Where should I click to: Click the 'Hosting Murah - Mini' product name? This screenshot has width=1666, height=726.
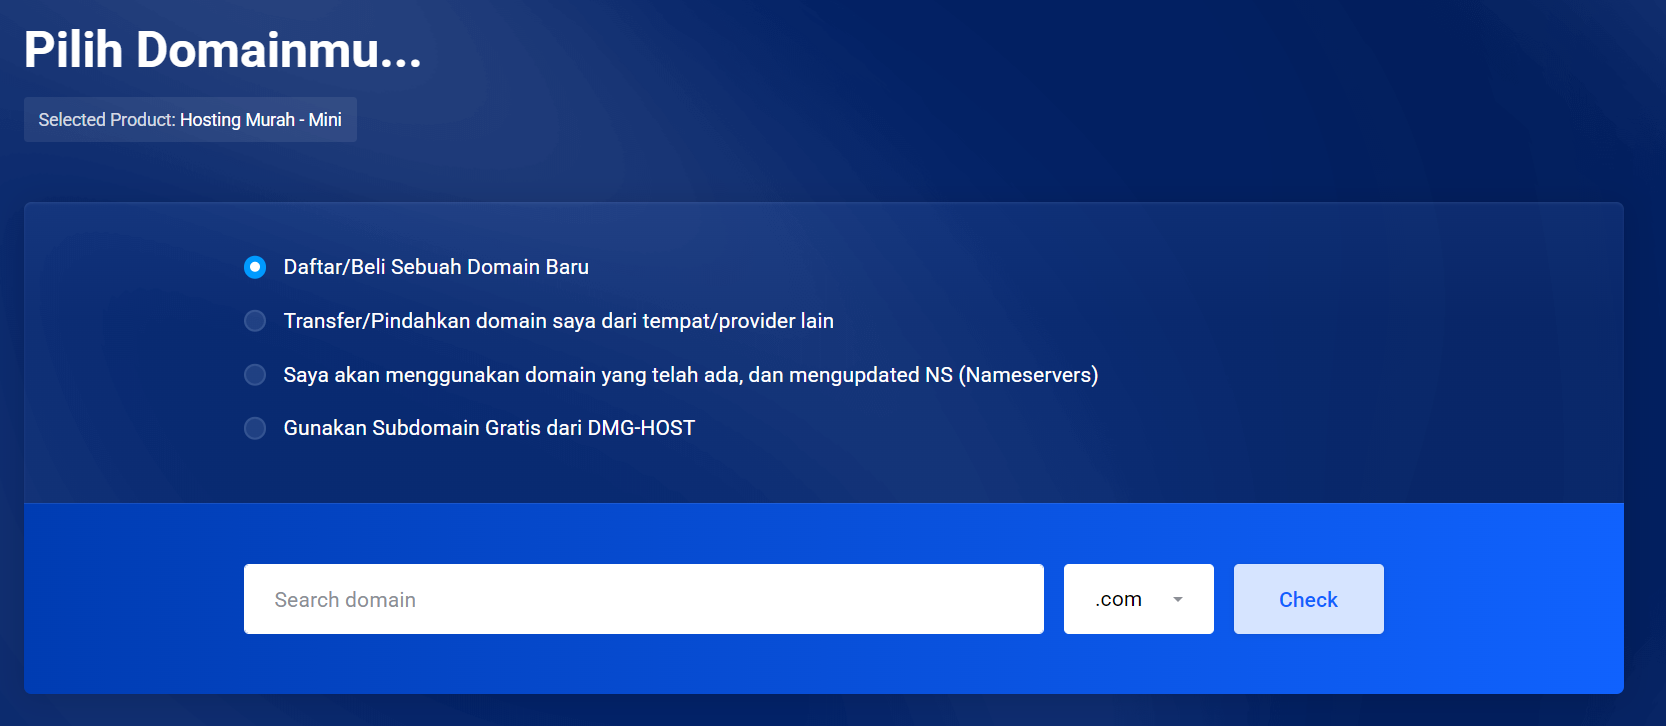click(260, 120)
